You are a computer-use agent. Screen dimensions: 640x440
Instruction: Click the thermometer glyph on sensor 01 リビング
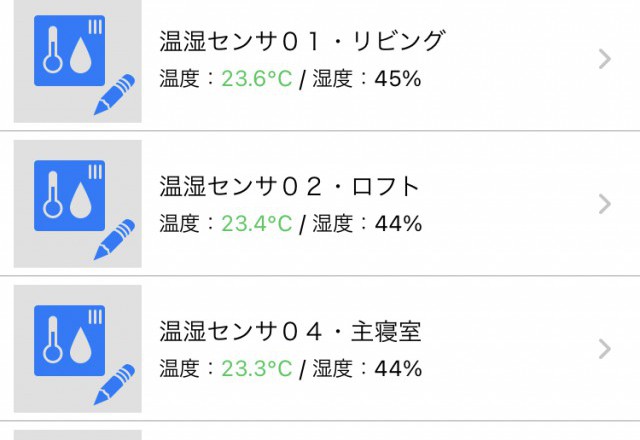coord(52,49)
